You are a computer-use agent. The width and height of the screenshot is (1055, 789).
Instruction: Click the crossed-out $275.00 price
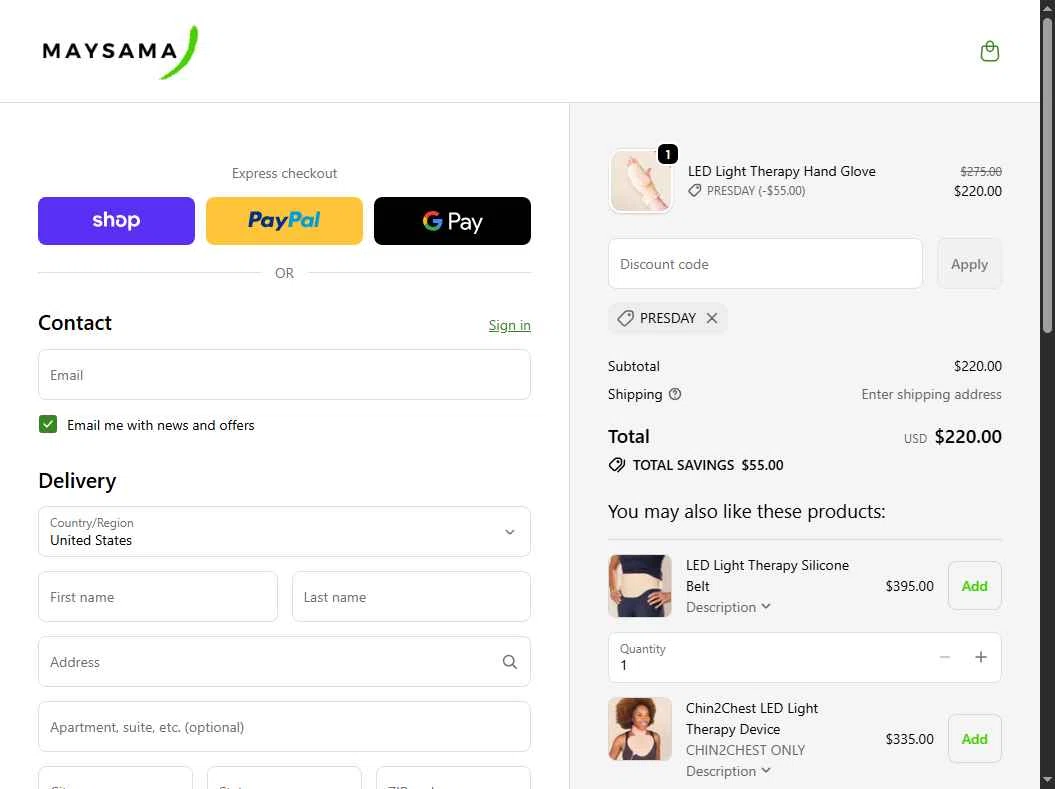(980, 172)
